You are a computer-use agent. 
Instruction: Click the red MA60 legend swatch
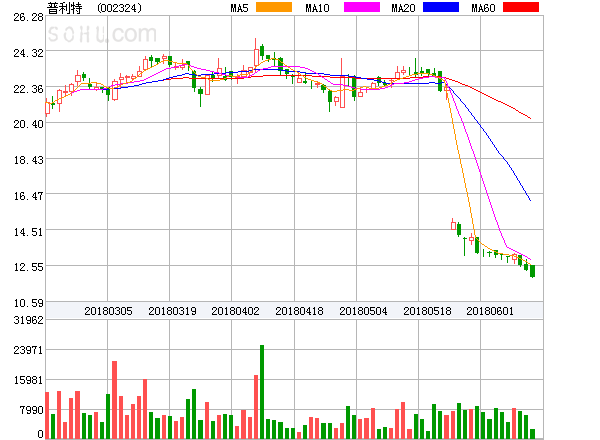(x=521, y=7)
